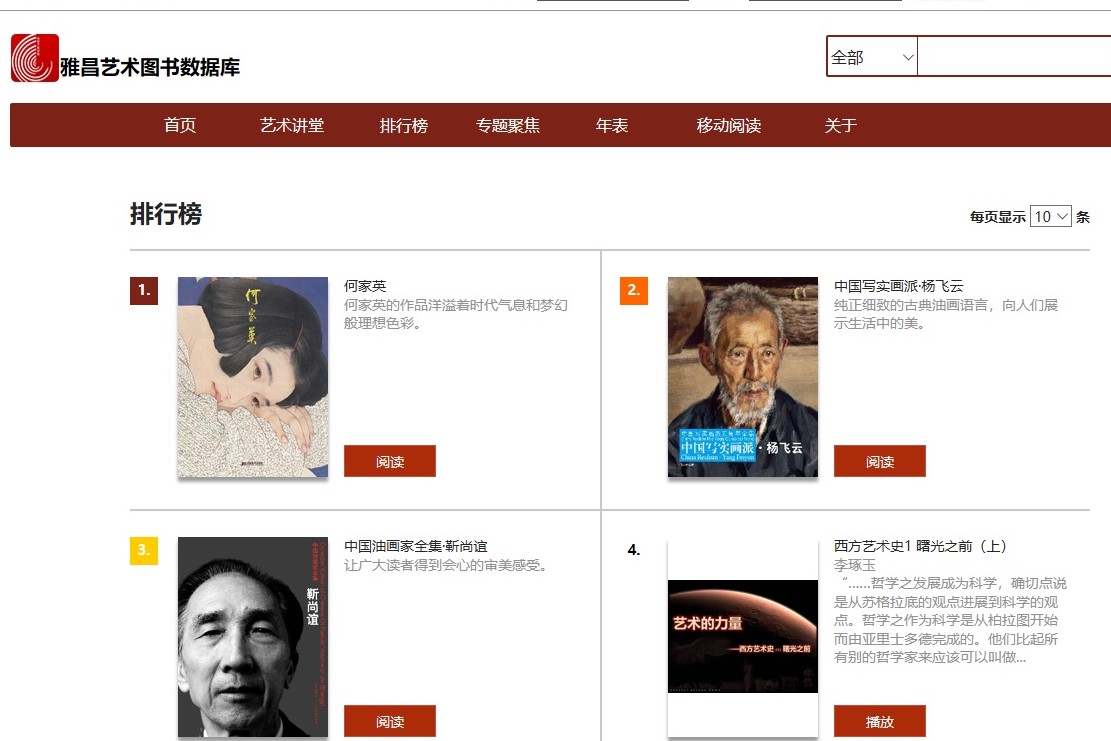Go to 首页 in navigation bar
The width and height of the screenshot is (1111, 741).
[180, 125]
